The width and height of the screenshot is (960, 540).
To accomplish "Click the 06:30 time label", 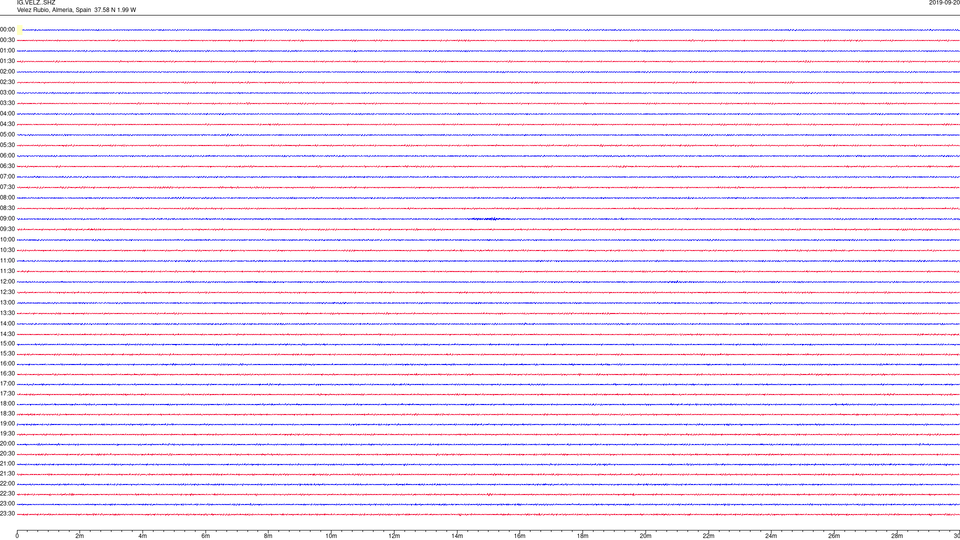I will (7, 166).
